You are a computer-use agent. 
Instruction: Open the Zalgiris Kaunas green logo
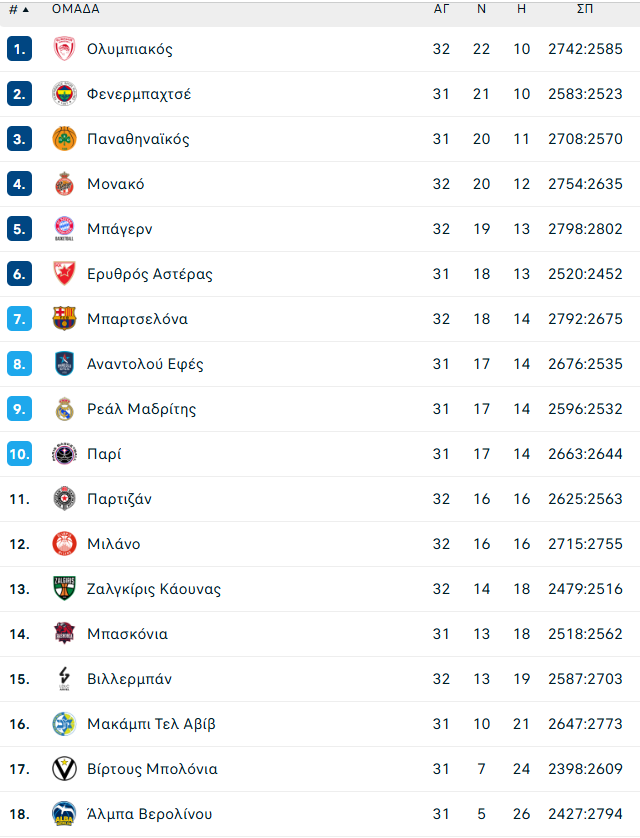pos(64,588)
